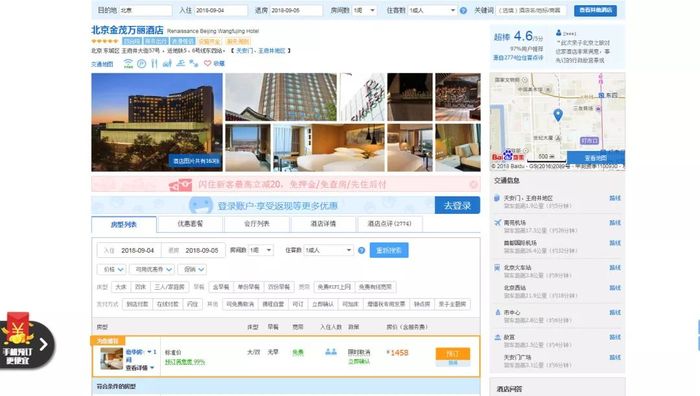Close the pink promotion banner

[x=473, y=184]
